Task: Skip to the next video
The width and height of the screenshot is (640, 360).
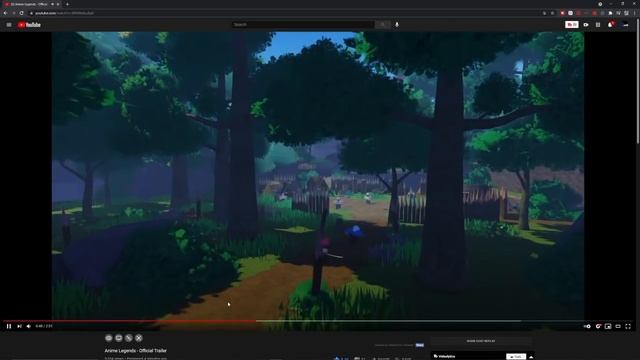Action: [x=19, y=326]
